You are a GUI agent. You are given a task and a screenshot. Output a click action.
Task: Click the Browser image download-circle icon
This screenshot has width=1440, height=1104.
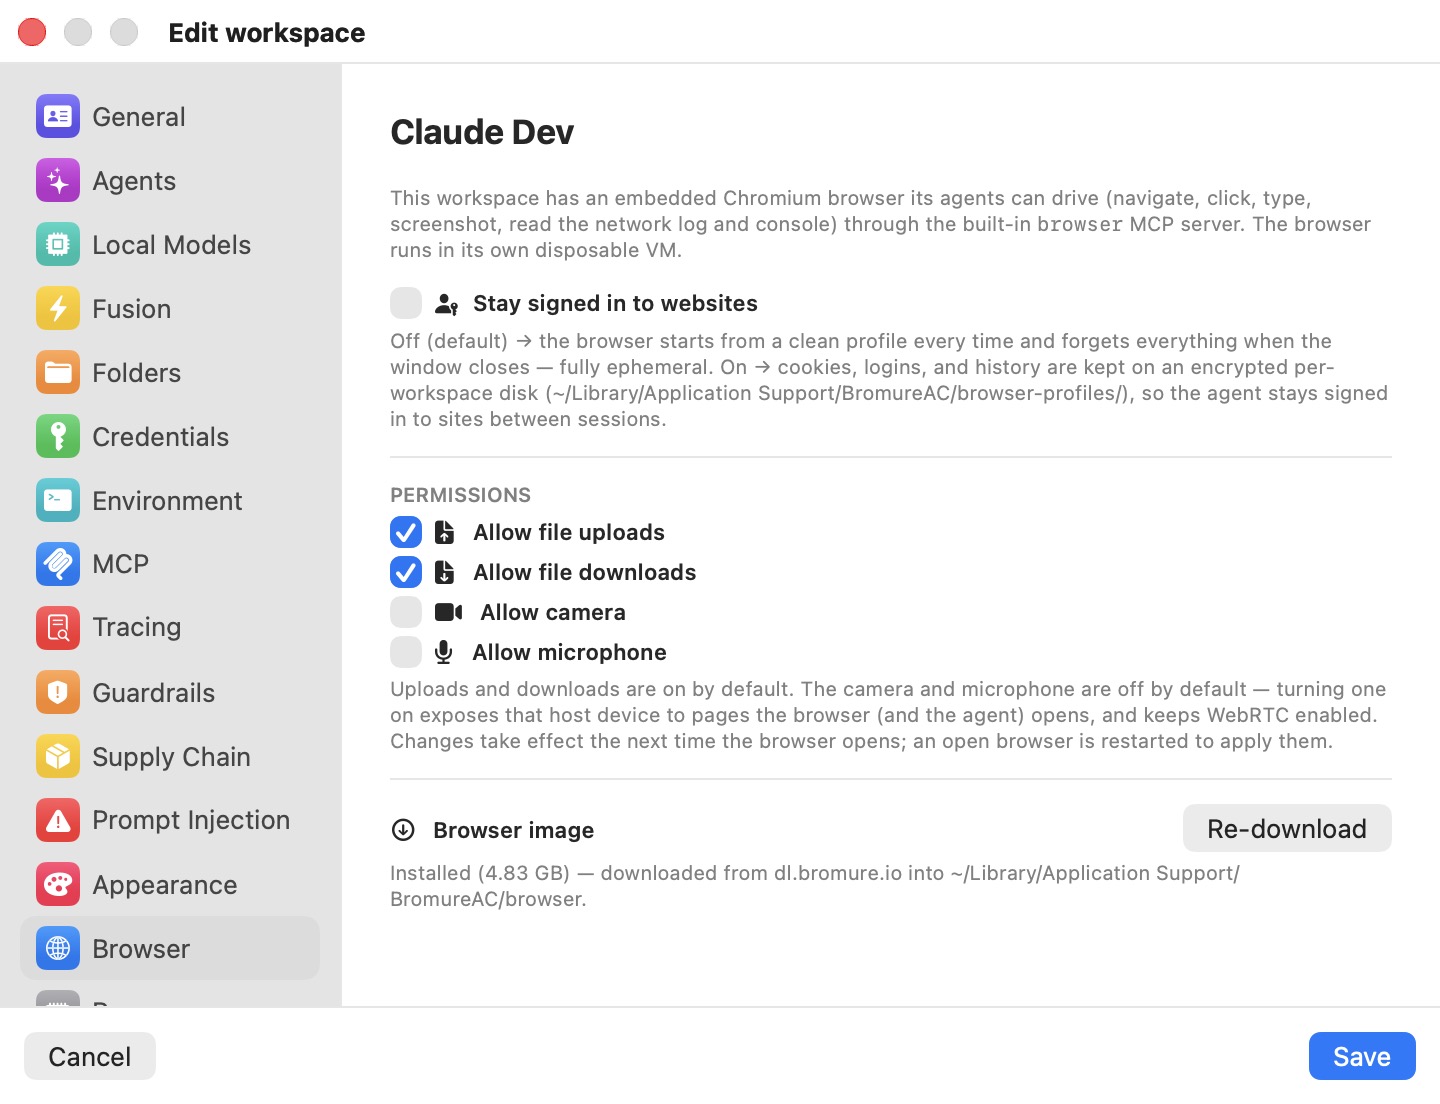(403, 830)
